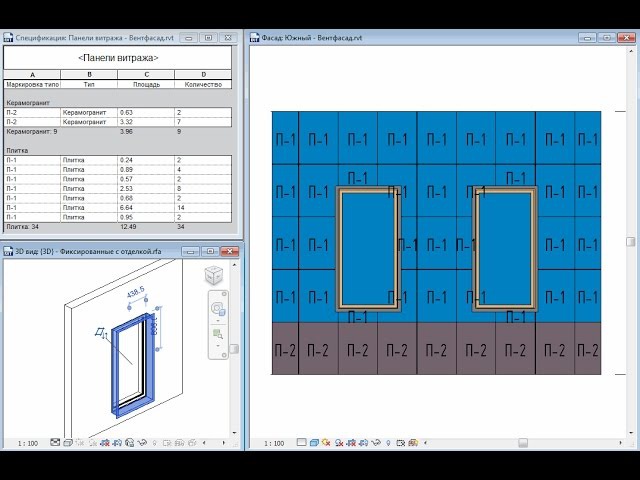The height and width of the screenshot is (480, 640).
Task: Toggle Show Crop Region in the 3D view bar
Action: click(x=117, y=443)
